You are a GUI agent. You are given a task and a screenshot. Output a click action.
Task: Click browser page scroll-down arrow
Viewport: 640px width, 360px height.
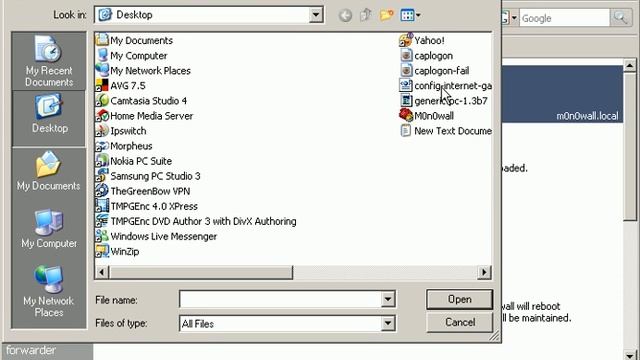(630, 355)
